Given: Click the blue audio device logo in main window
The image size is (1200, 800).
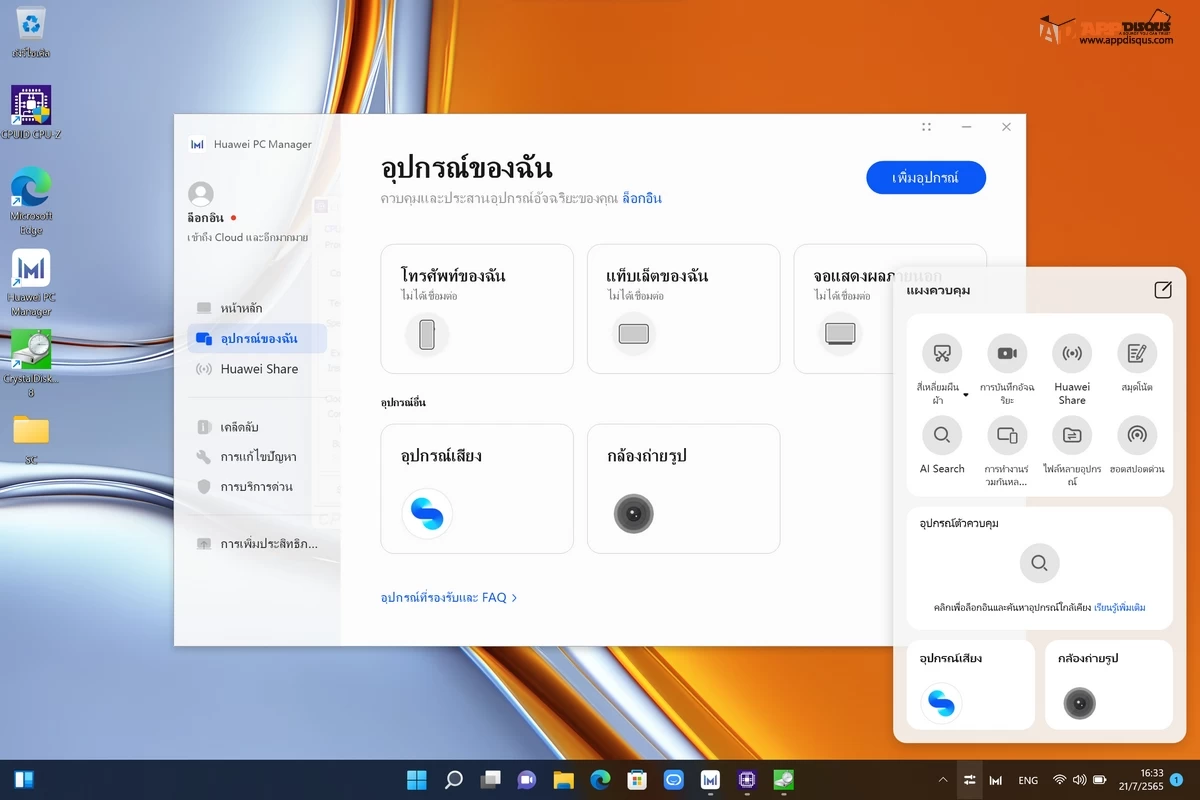Looking at the screenshot, I should coord(427,514).
